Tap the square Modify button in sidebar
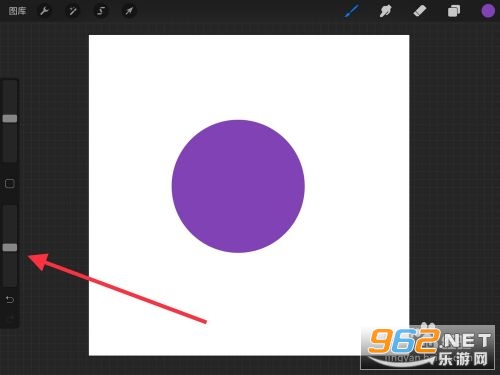Image resolution: width=500 pixels, height=375 pixels. [x=10, y=184]
